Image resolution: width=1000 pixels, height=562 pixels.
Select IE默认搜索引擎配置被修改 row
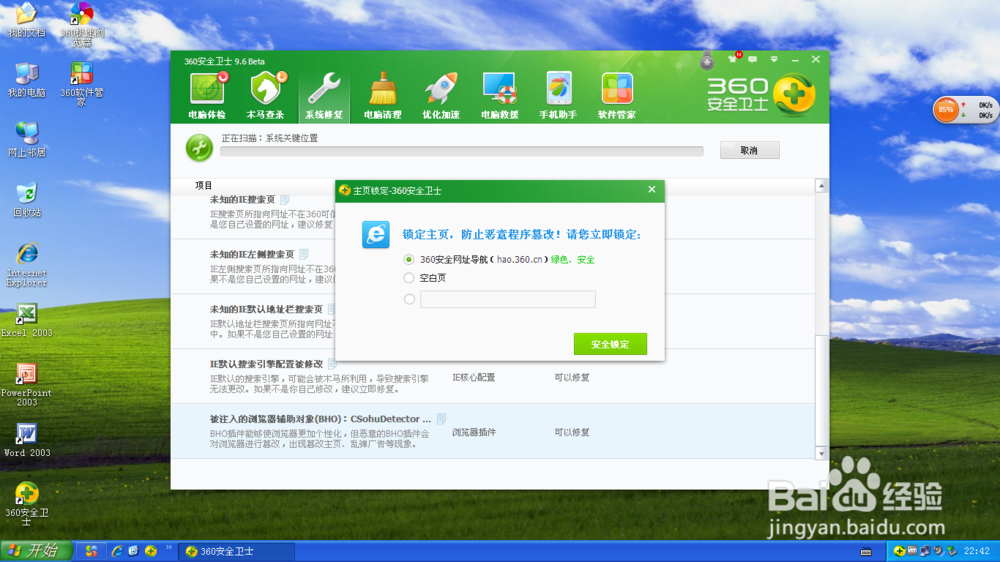(492, 376)
